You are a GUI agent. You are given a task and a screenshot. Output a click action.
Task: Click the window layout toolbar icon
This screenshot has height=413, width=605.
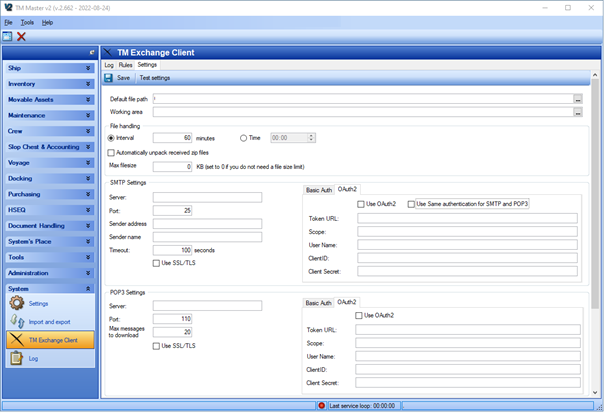pyautogui.click(x=7, y=36)
